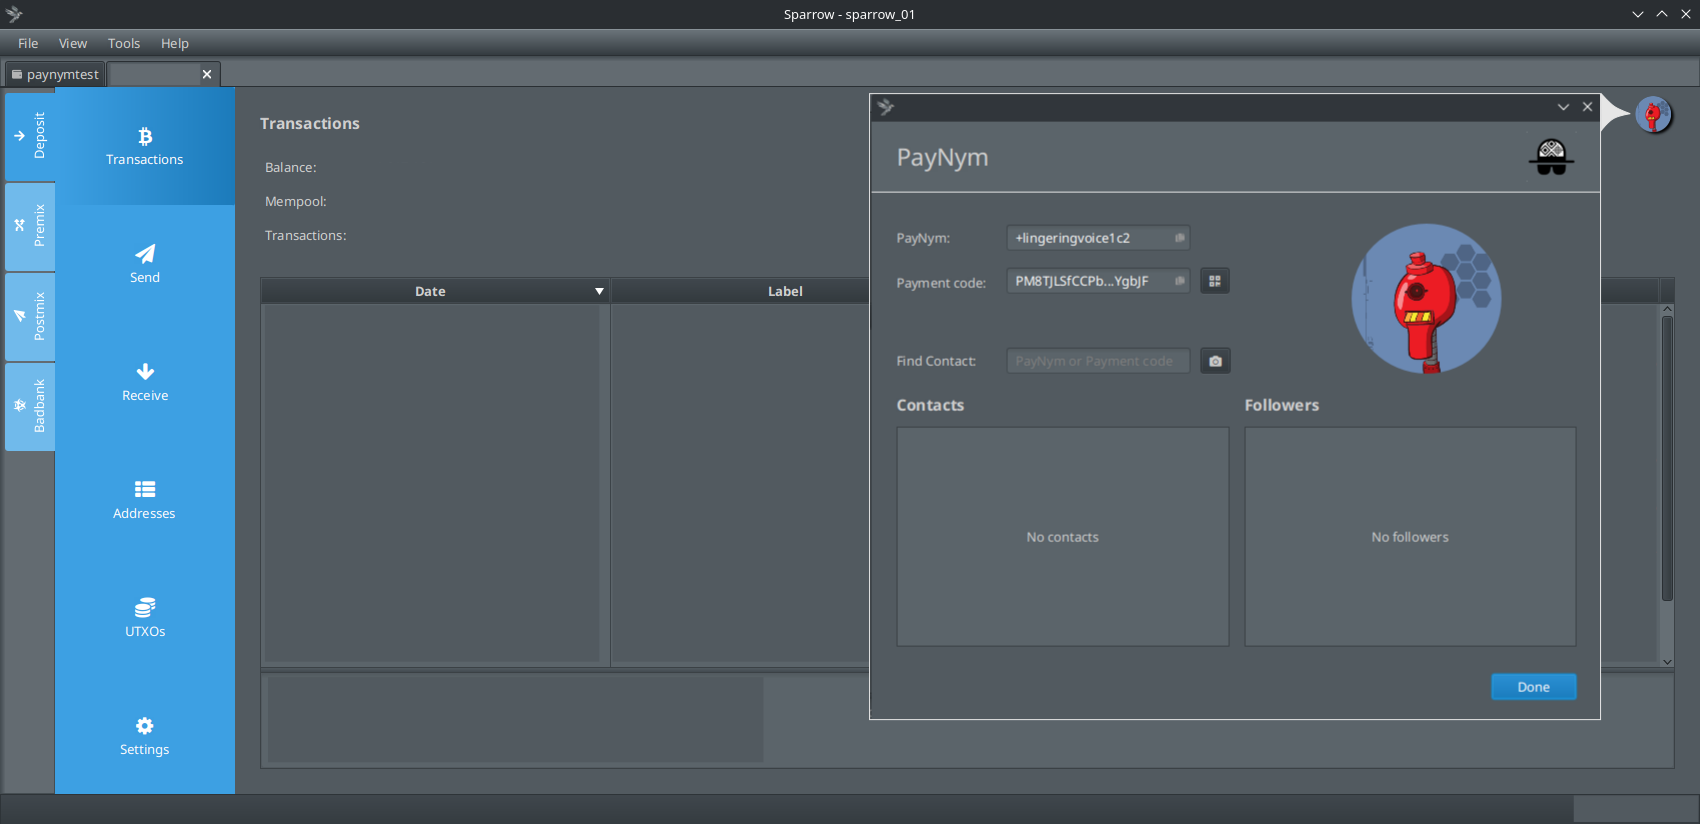Sort by the Date column header
This screenshot has height=824, width=1700.
click(435, 291)
